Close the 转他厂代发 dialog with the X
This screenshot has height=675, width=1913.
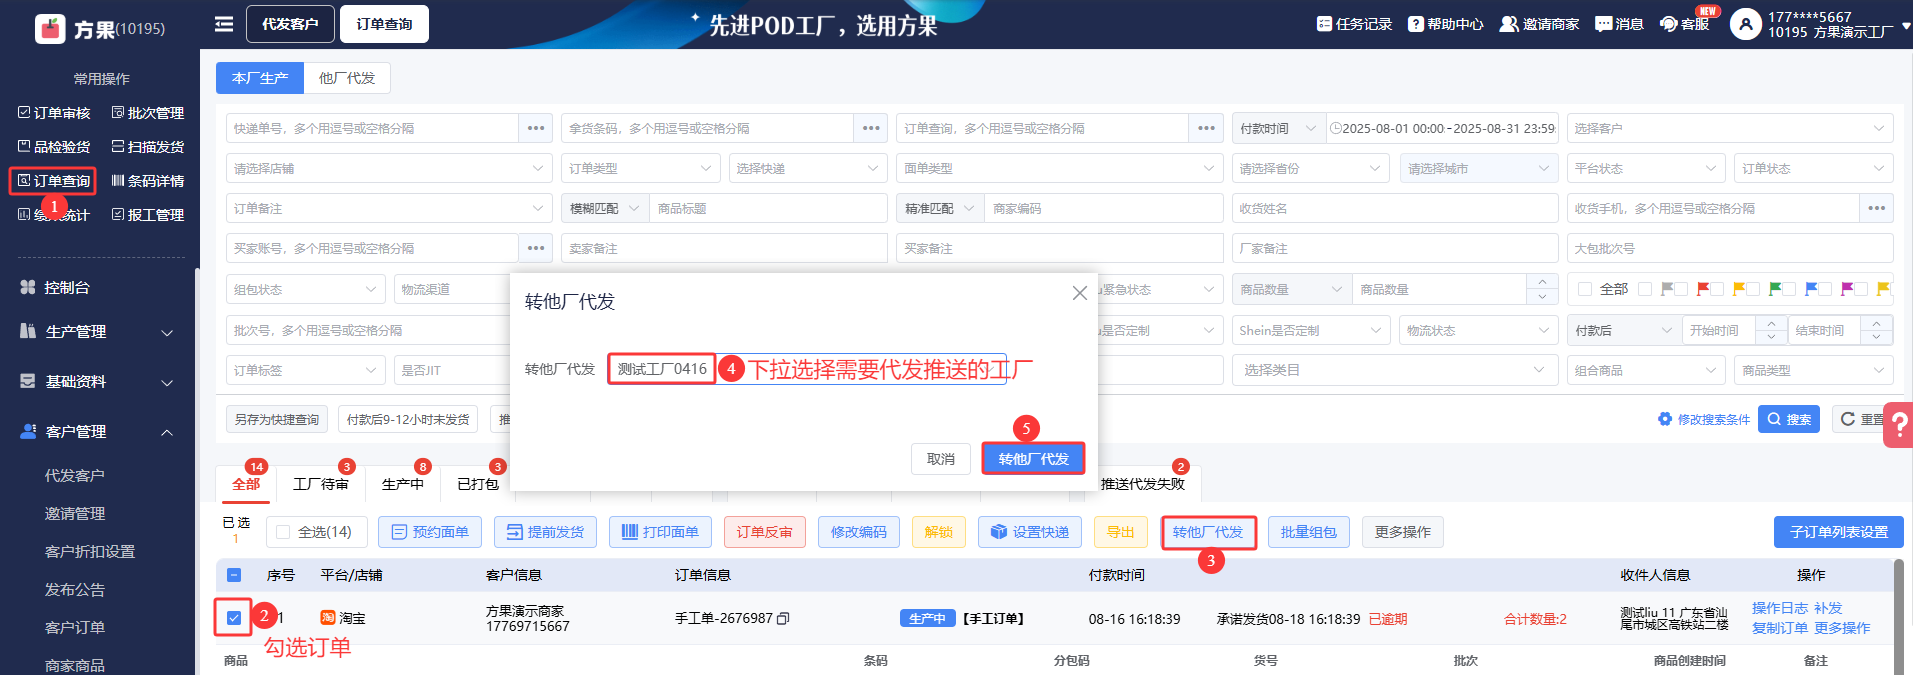click(1080, 293)
